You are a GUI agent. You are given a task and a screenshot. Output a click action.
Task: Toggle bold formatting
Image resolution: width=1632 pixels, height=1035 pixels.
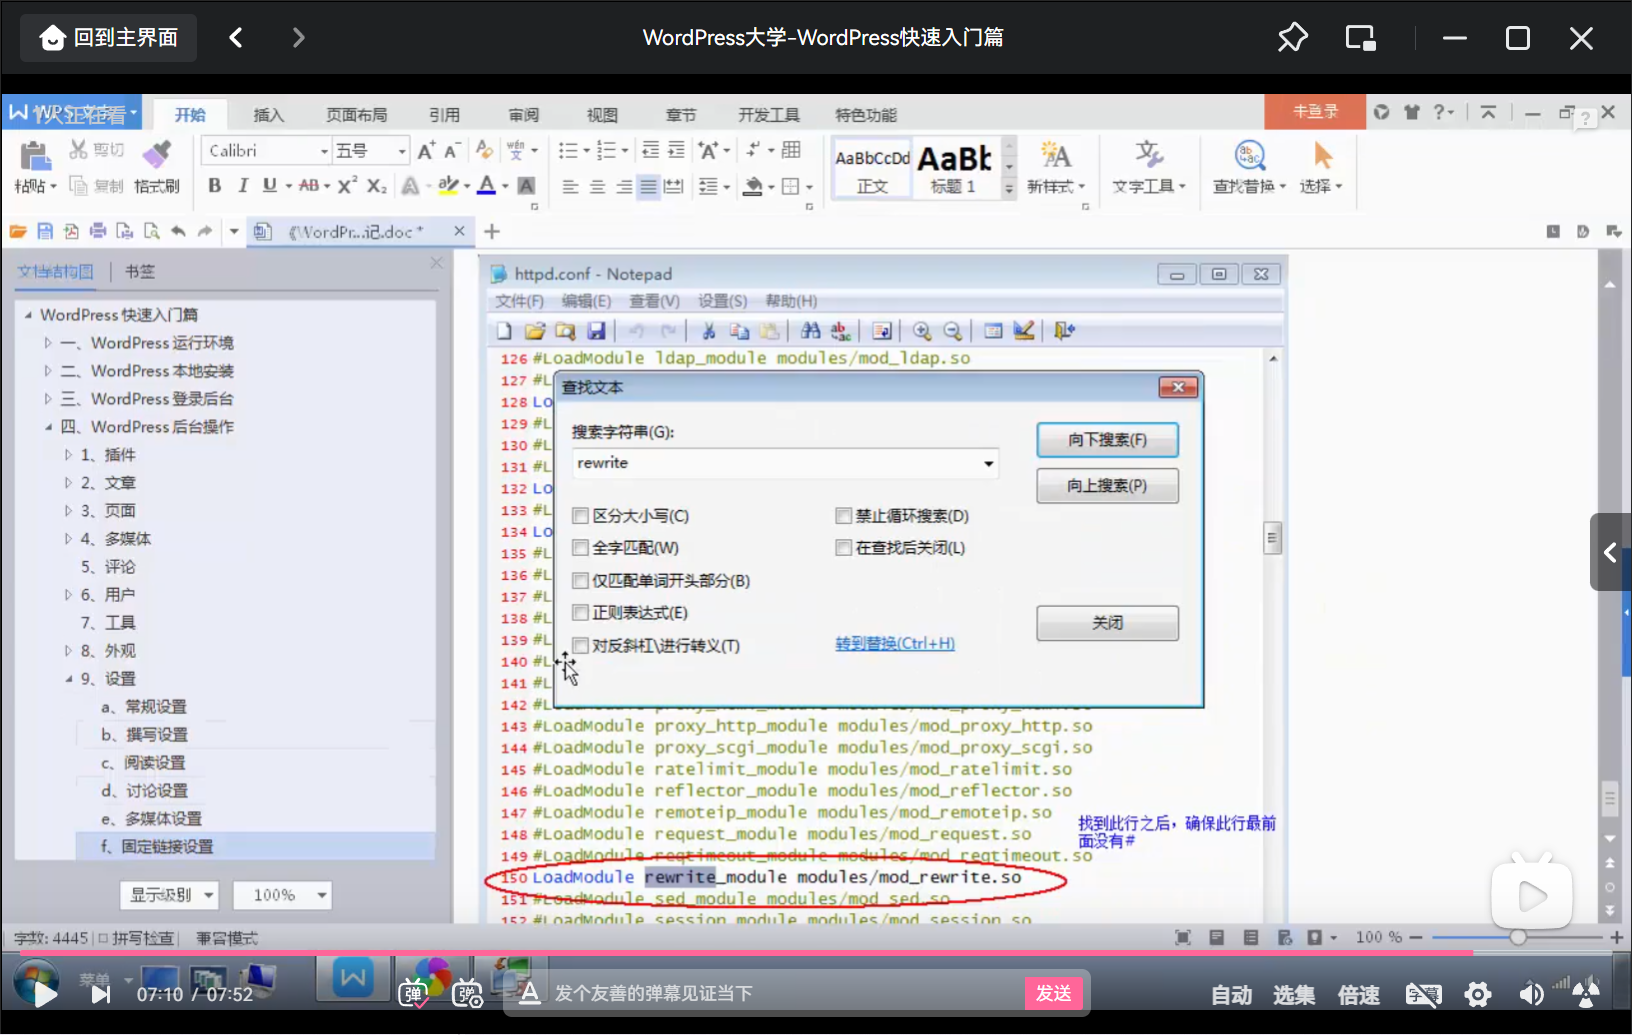point(214,185)
